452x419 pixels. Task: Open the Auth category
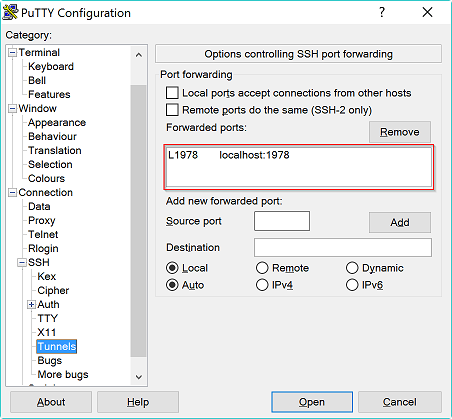pos(48,304)
